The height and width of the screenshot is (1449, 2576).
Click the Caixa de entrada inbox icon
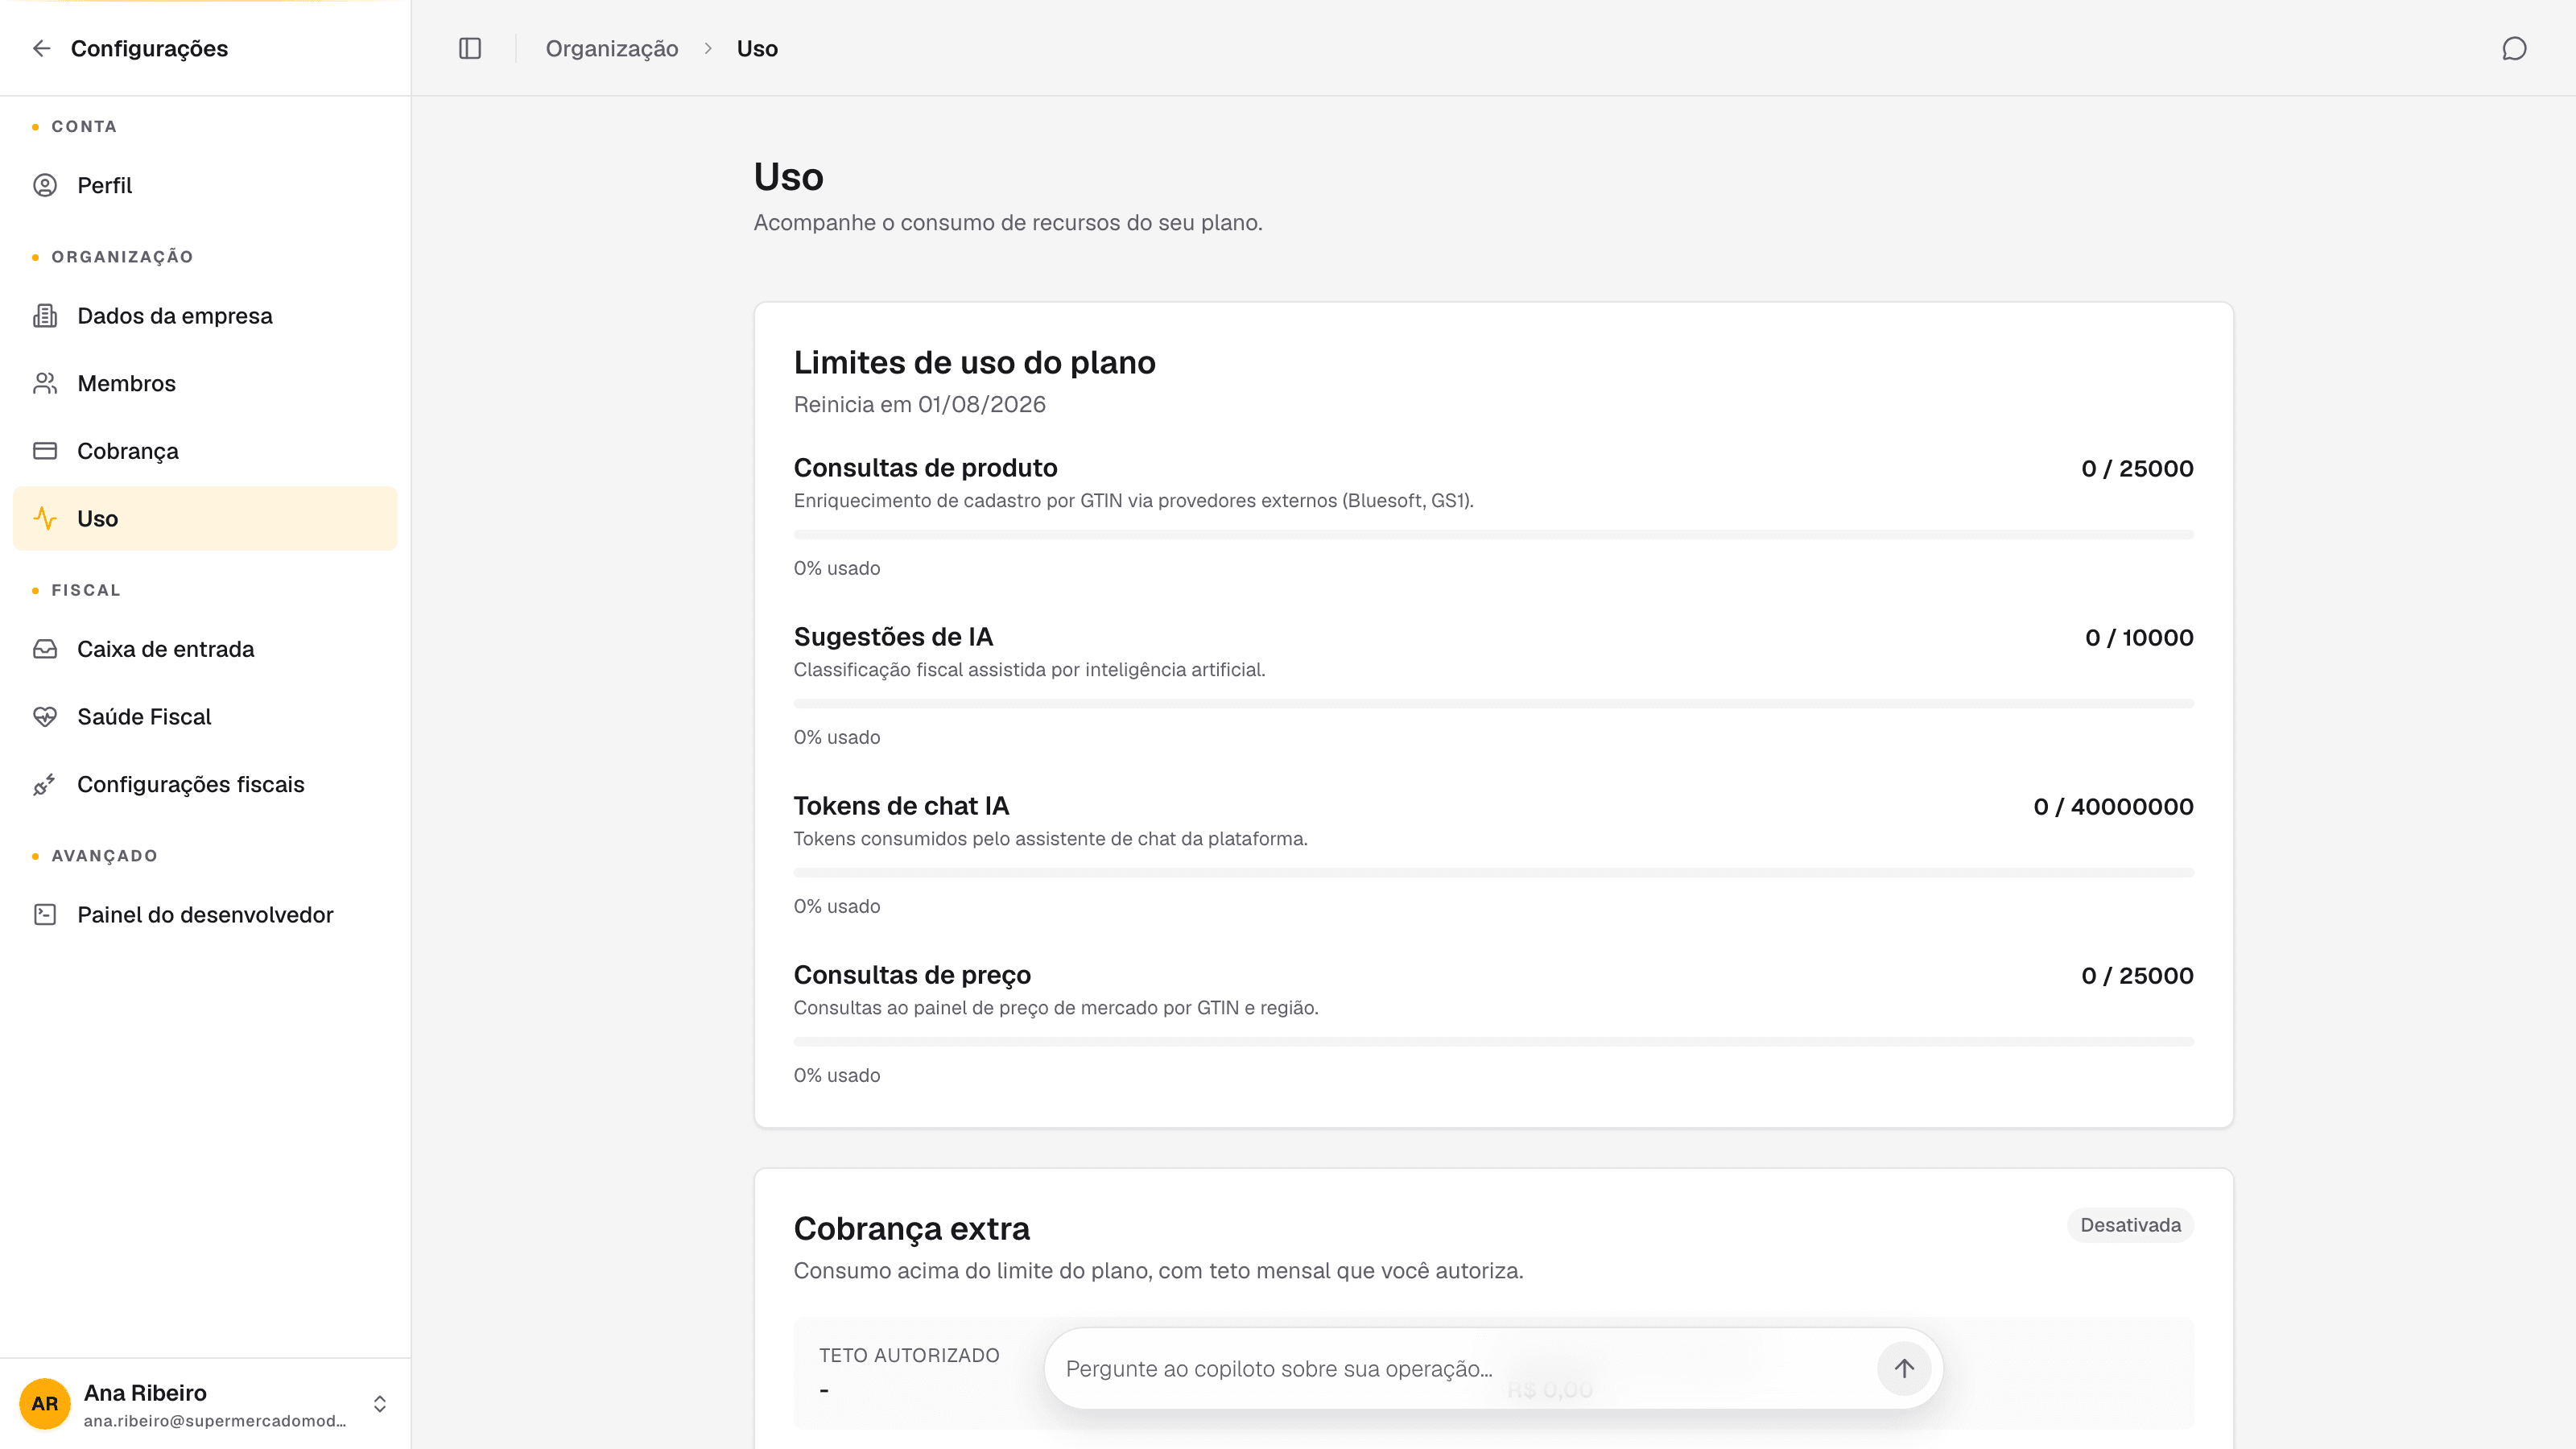(45, 649)
